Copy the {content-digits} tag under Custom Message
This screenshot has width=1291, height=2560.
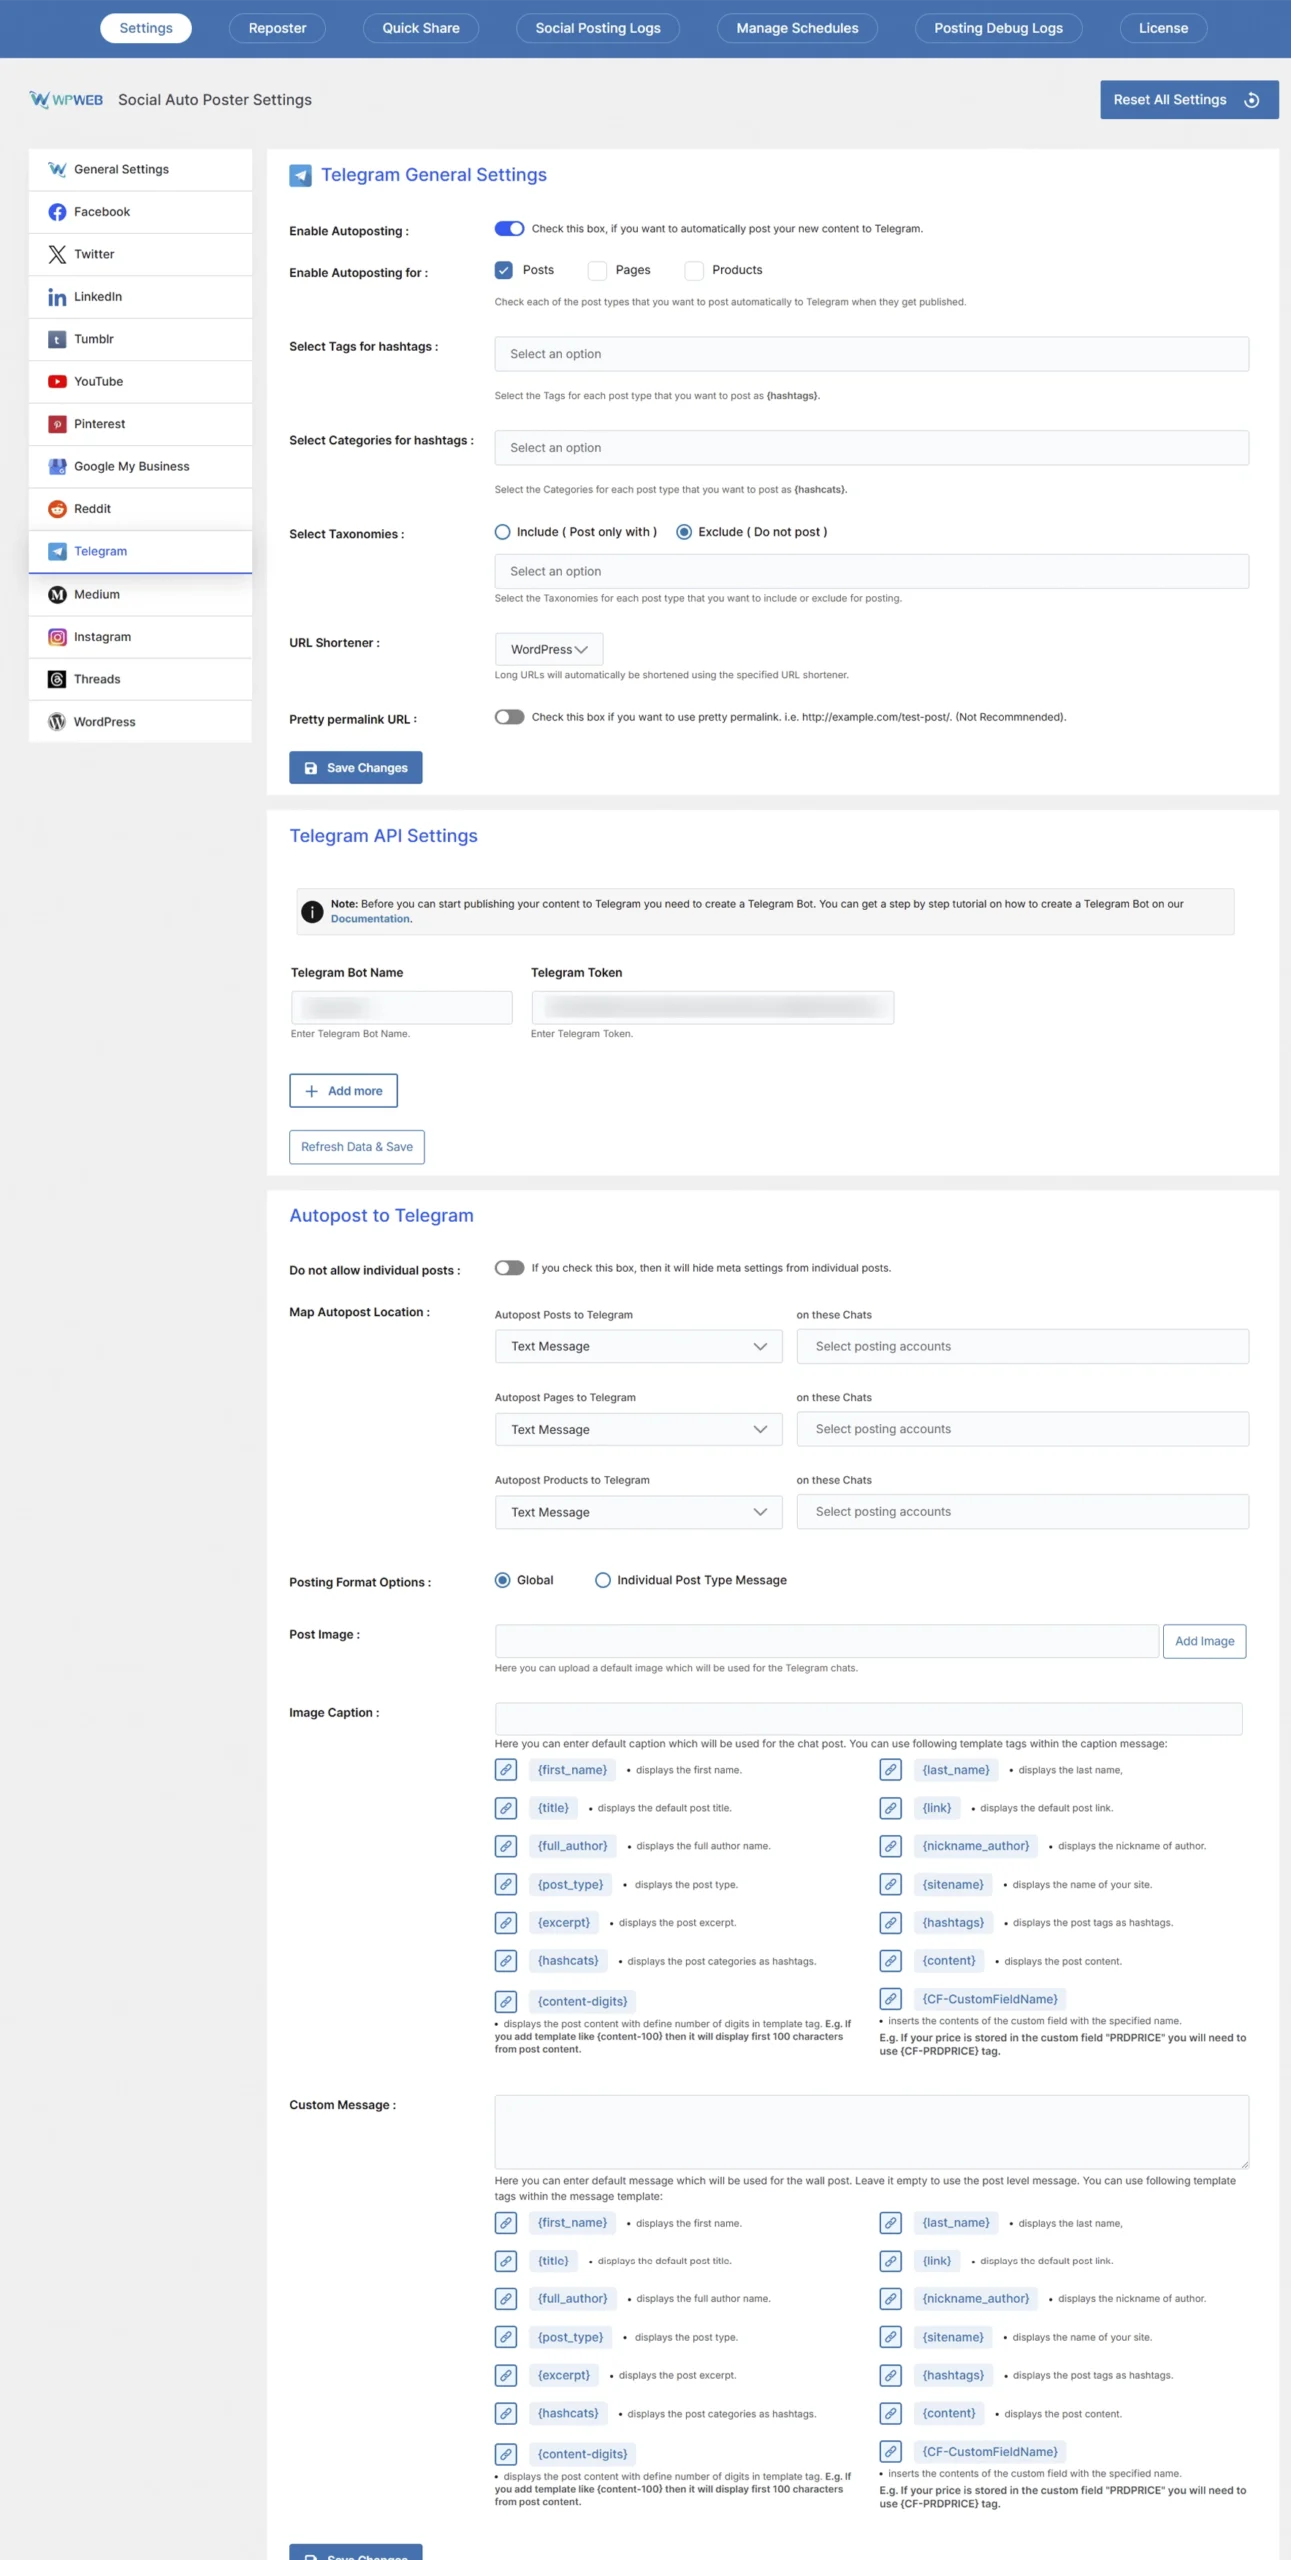point(506,2454)
